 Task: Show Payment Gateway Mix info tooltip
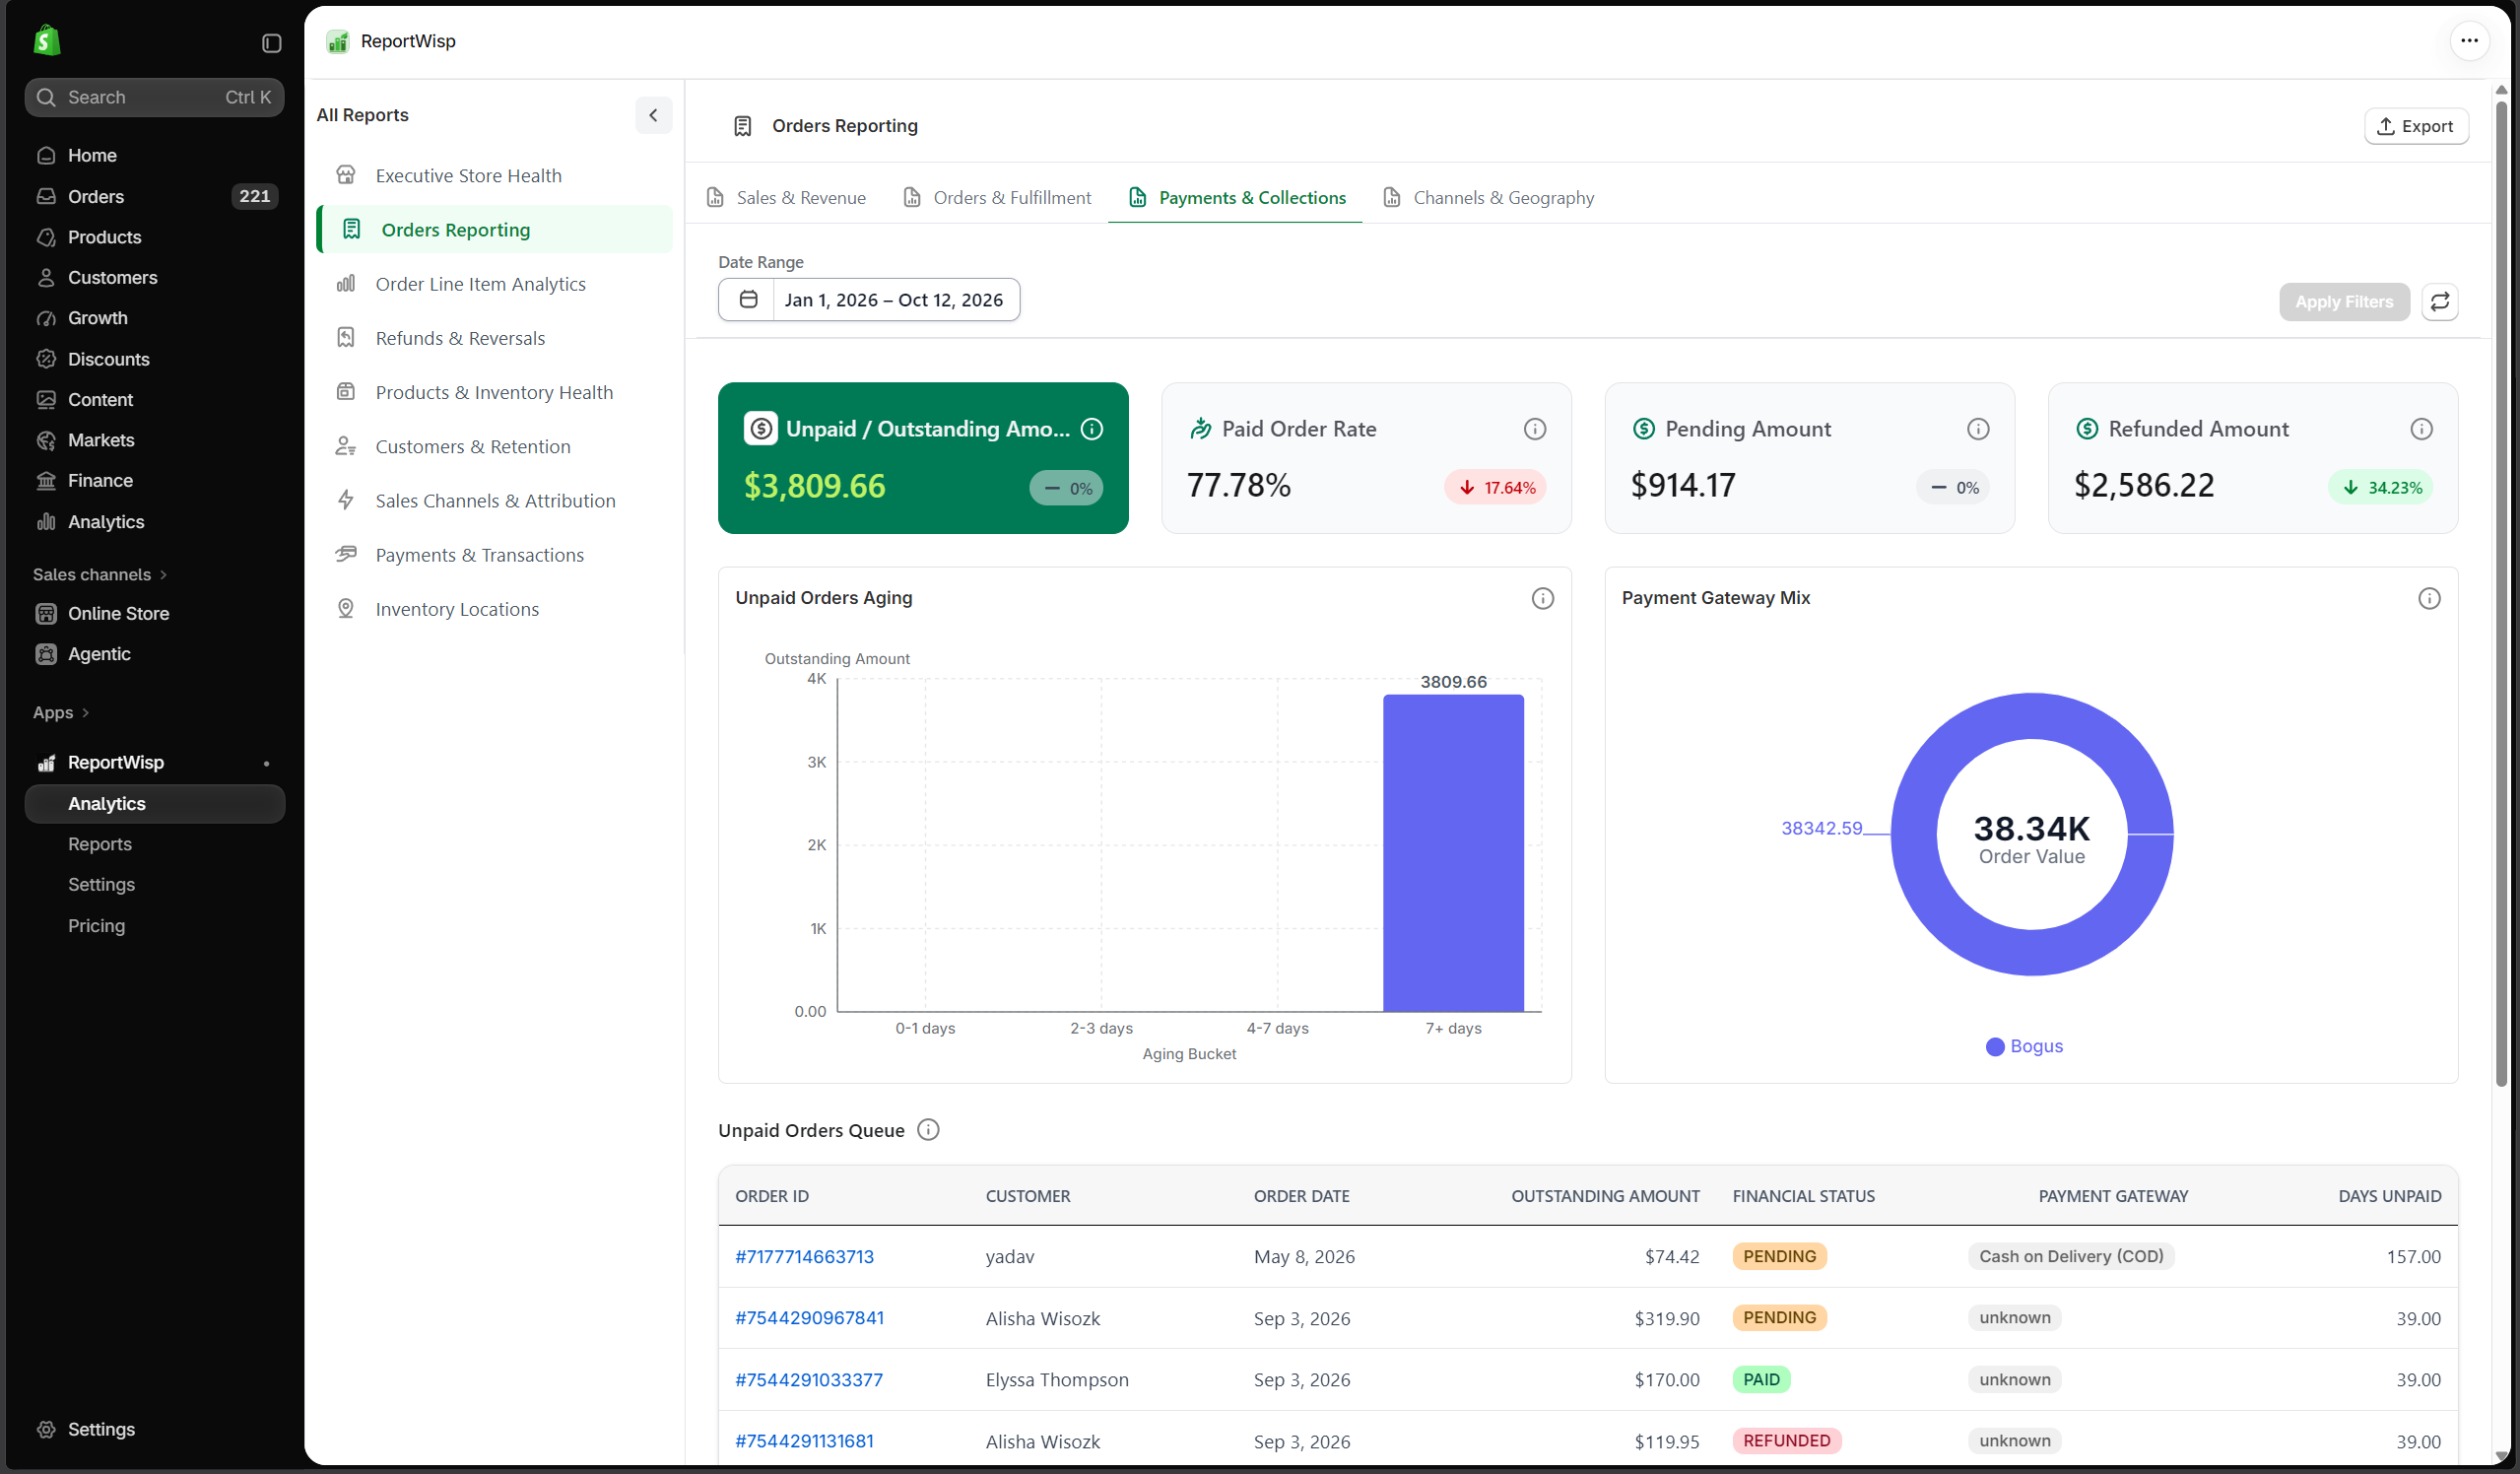click(x=2428, y=599)
